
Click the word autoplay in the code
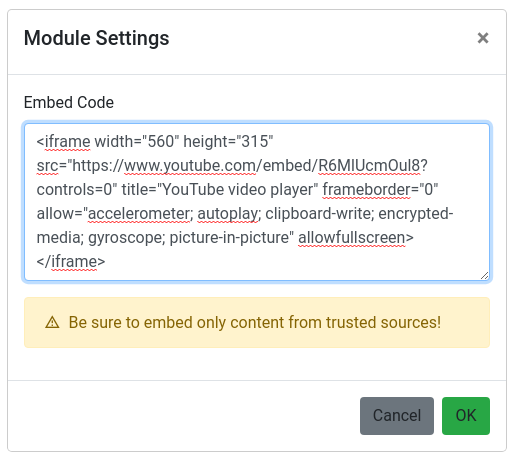tap(228, 214)
